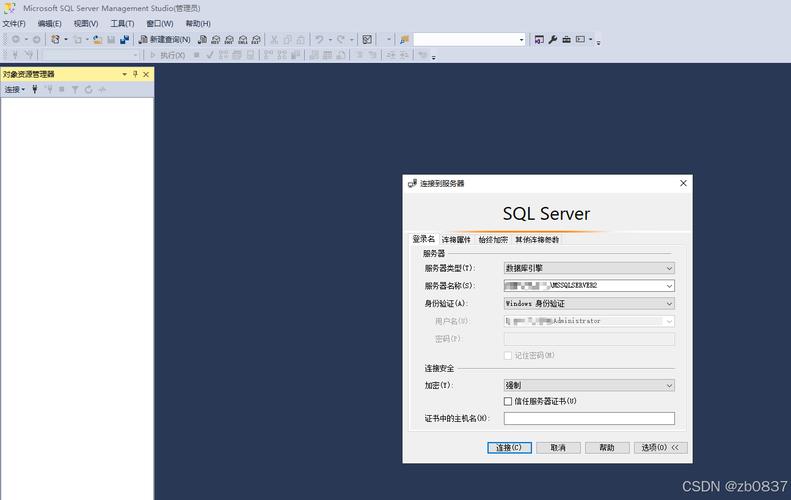This screenshot has width=791, height=500.
Task: Click the activity monitor icon after the redo button
Action: click(367, 39)
